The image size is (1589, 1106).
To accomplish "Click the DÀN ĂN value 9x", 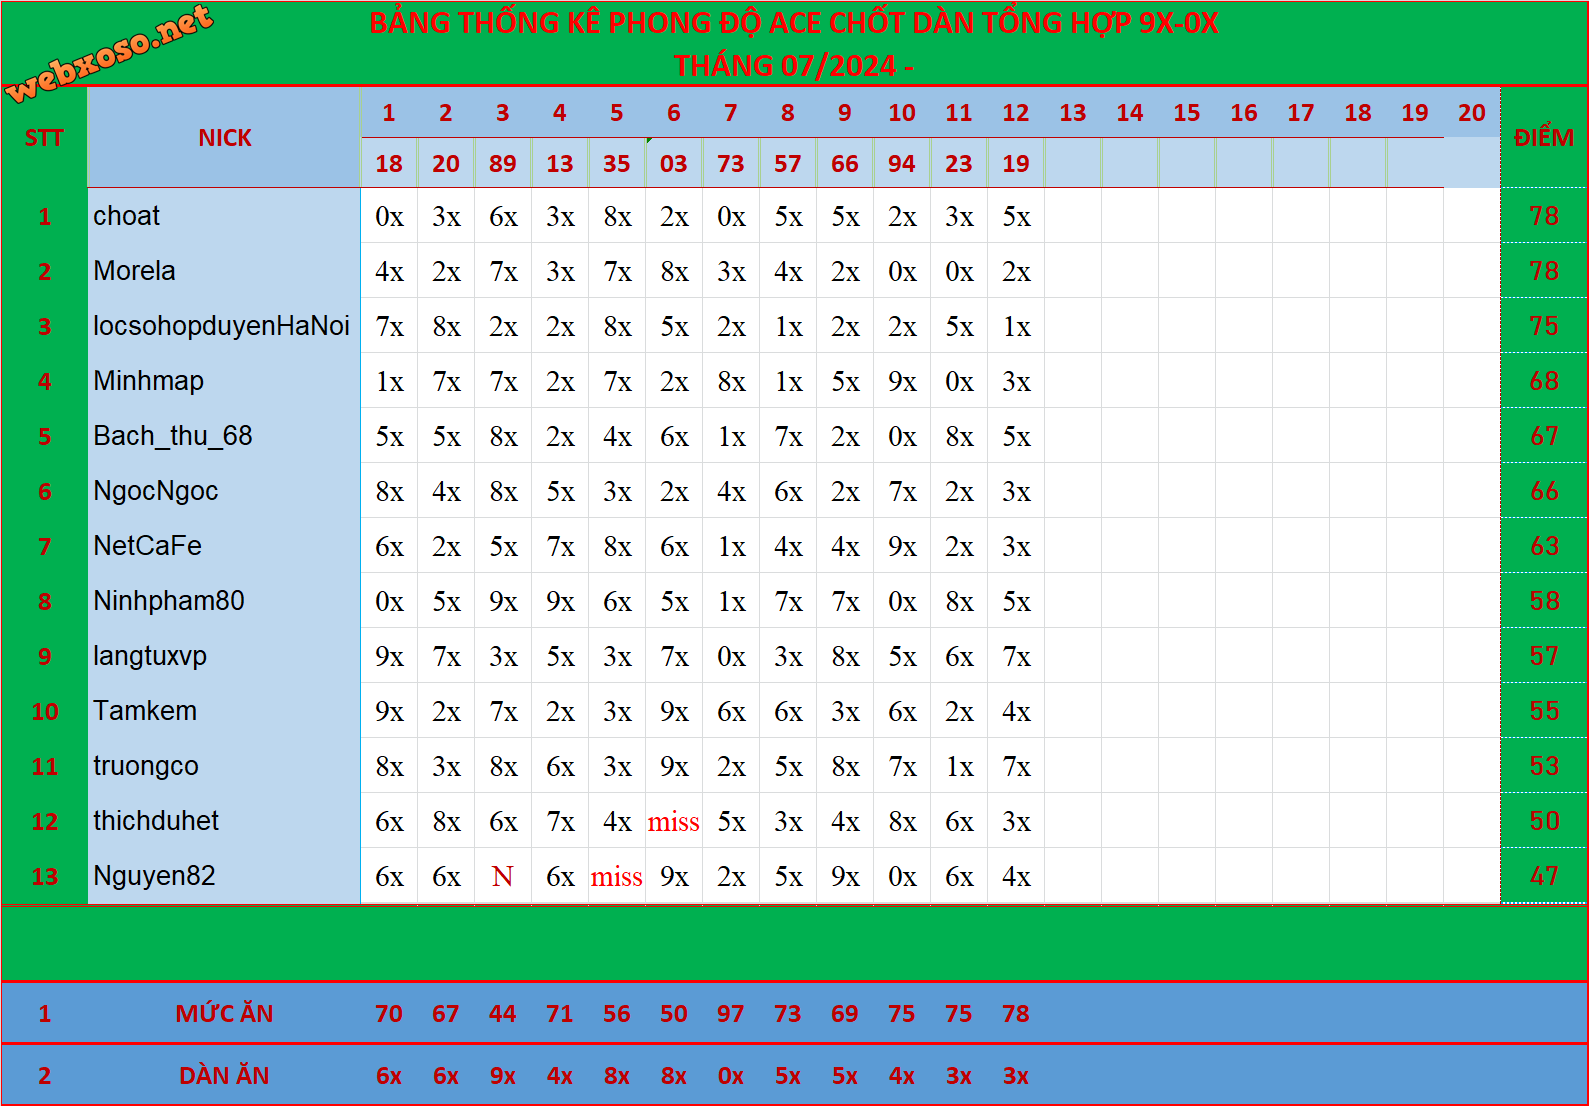I will point(502,1076).
